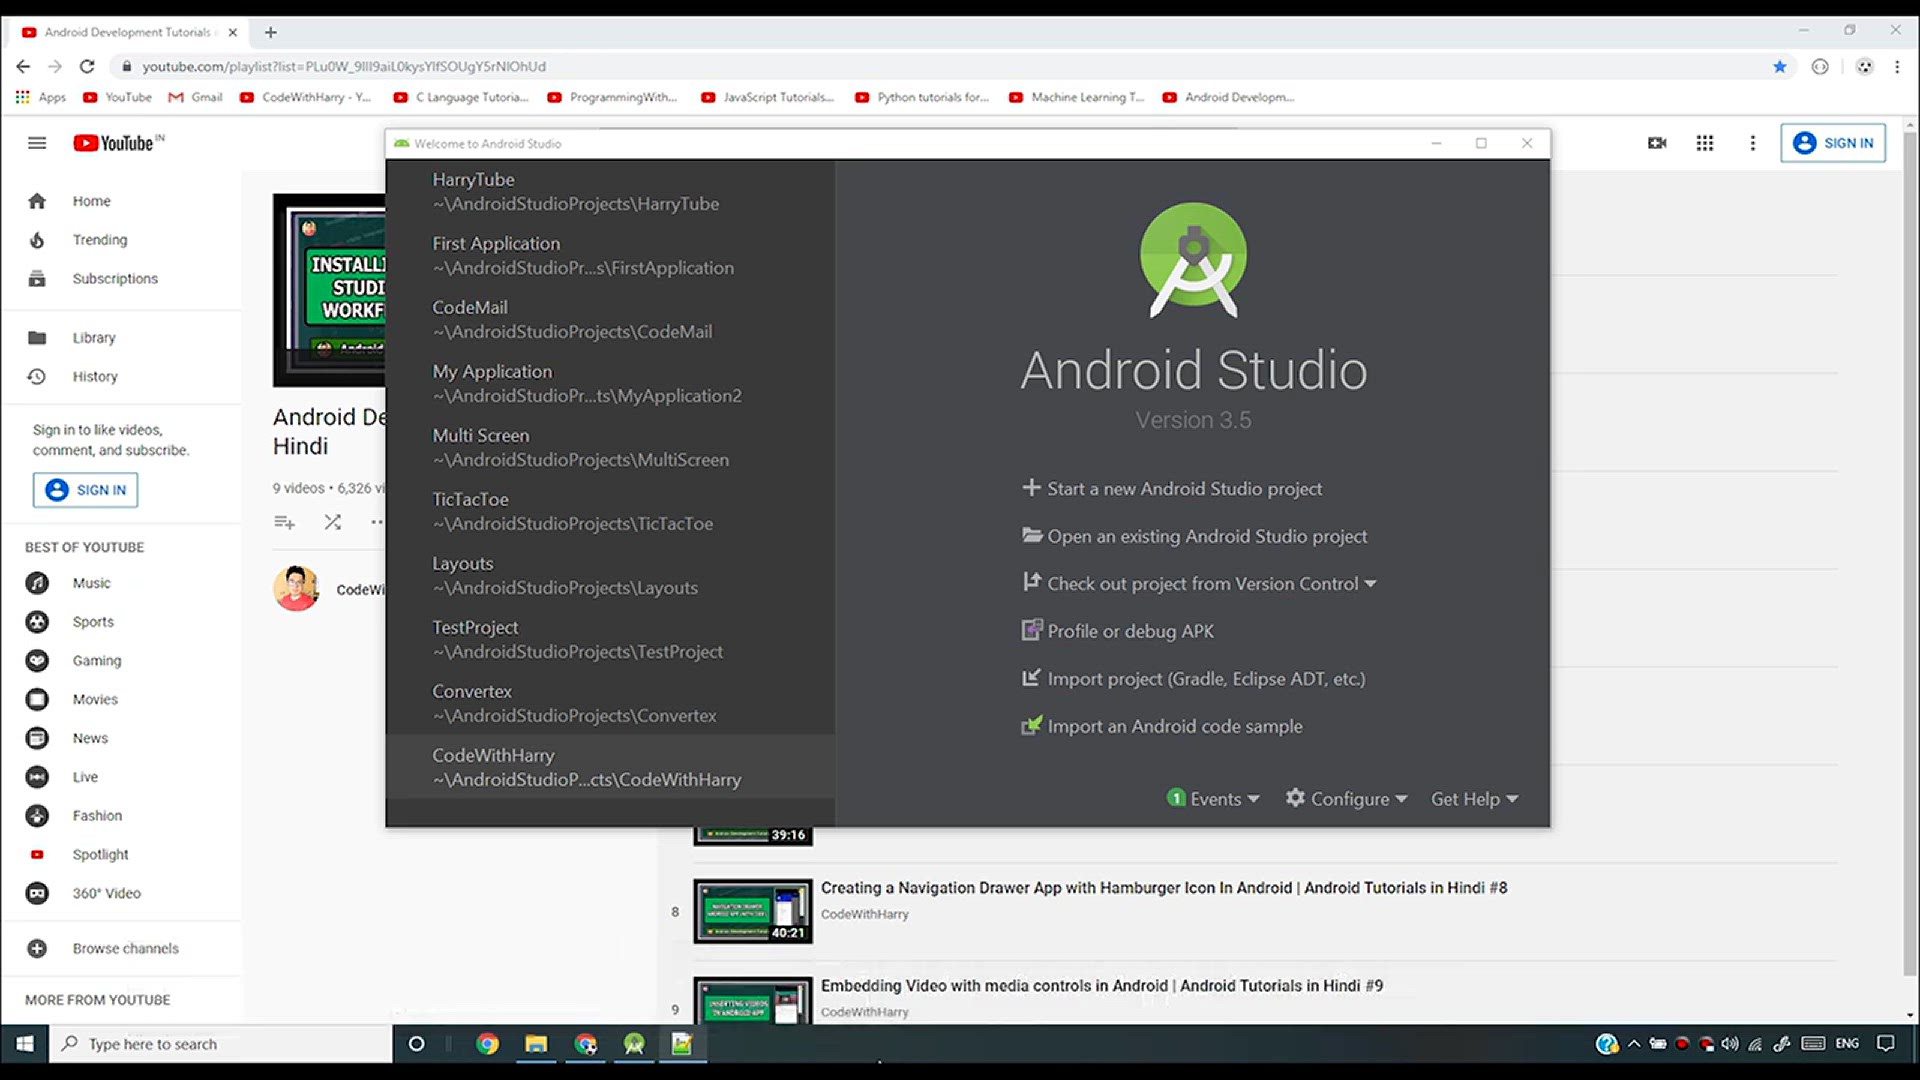The image size is (1920, 1080).
Task: Open Chrome from the taskbar
Action: (487, 1044)
